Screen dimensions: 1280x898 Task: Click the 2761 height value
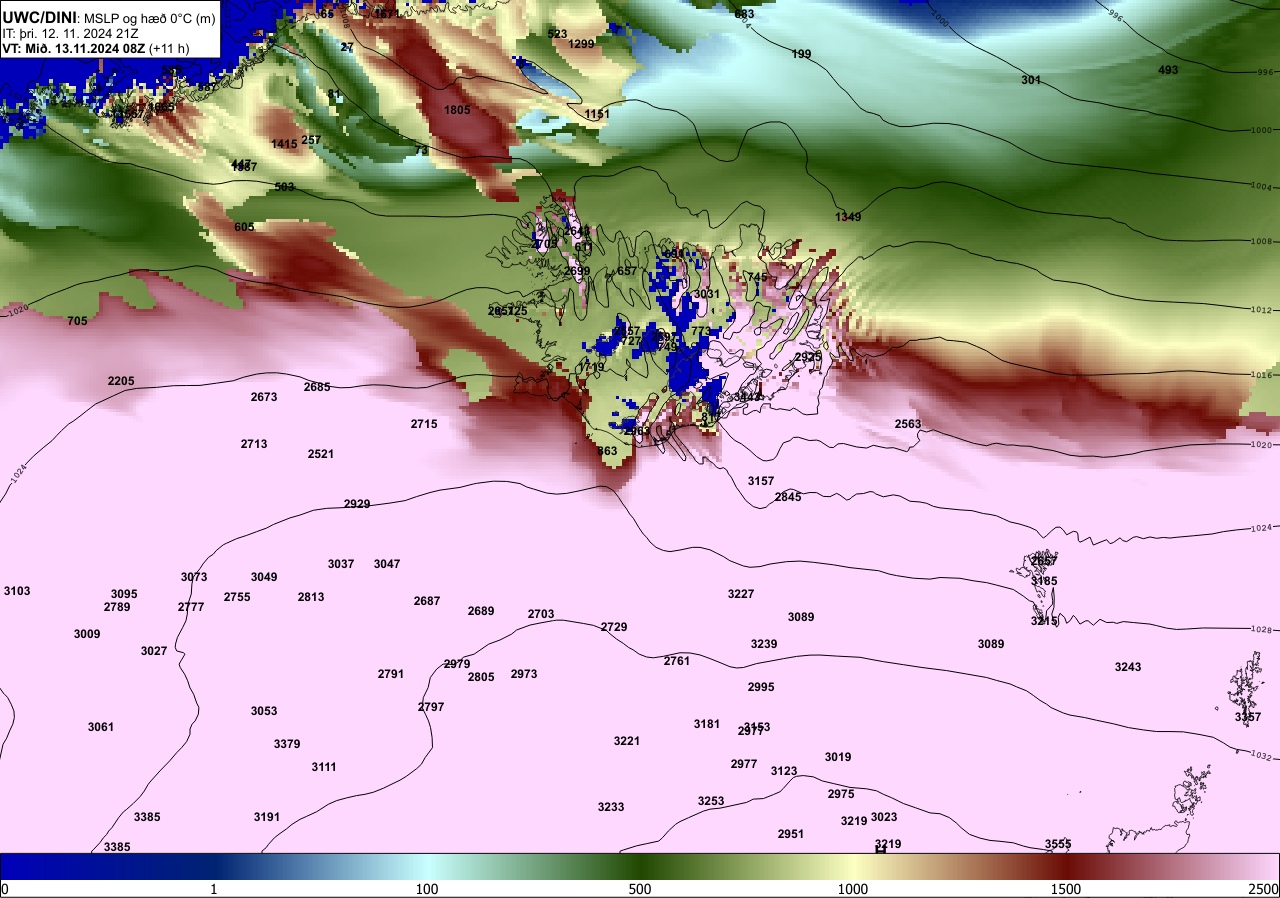677,661
